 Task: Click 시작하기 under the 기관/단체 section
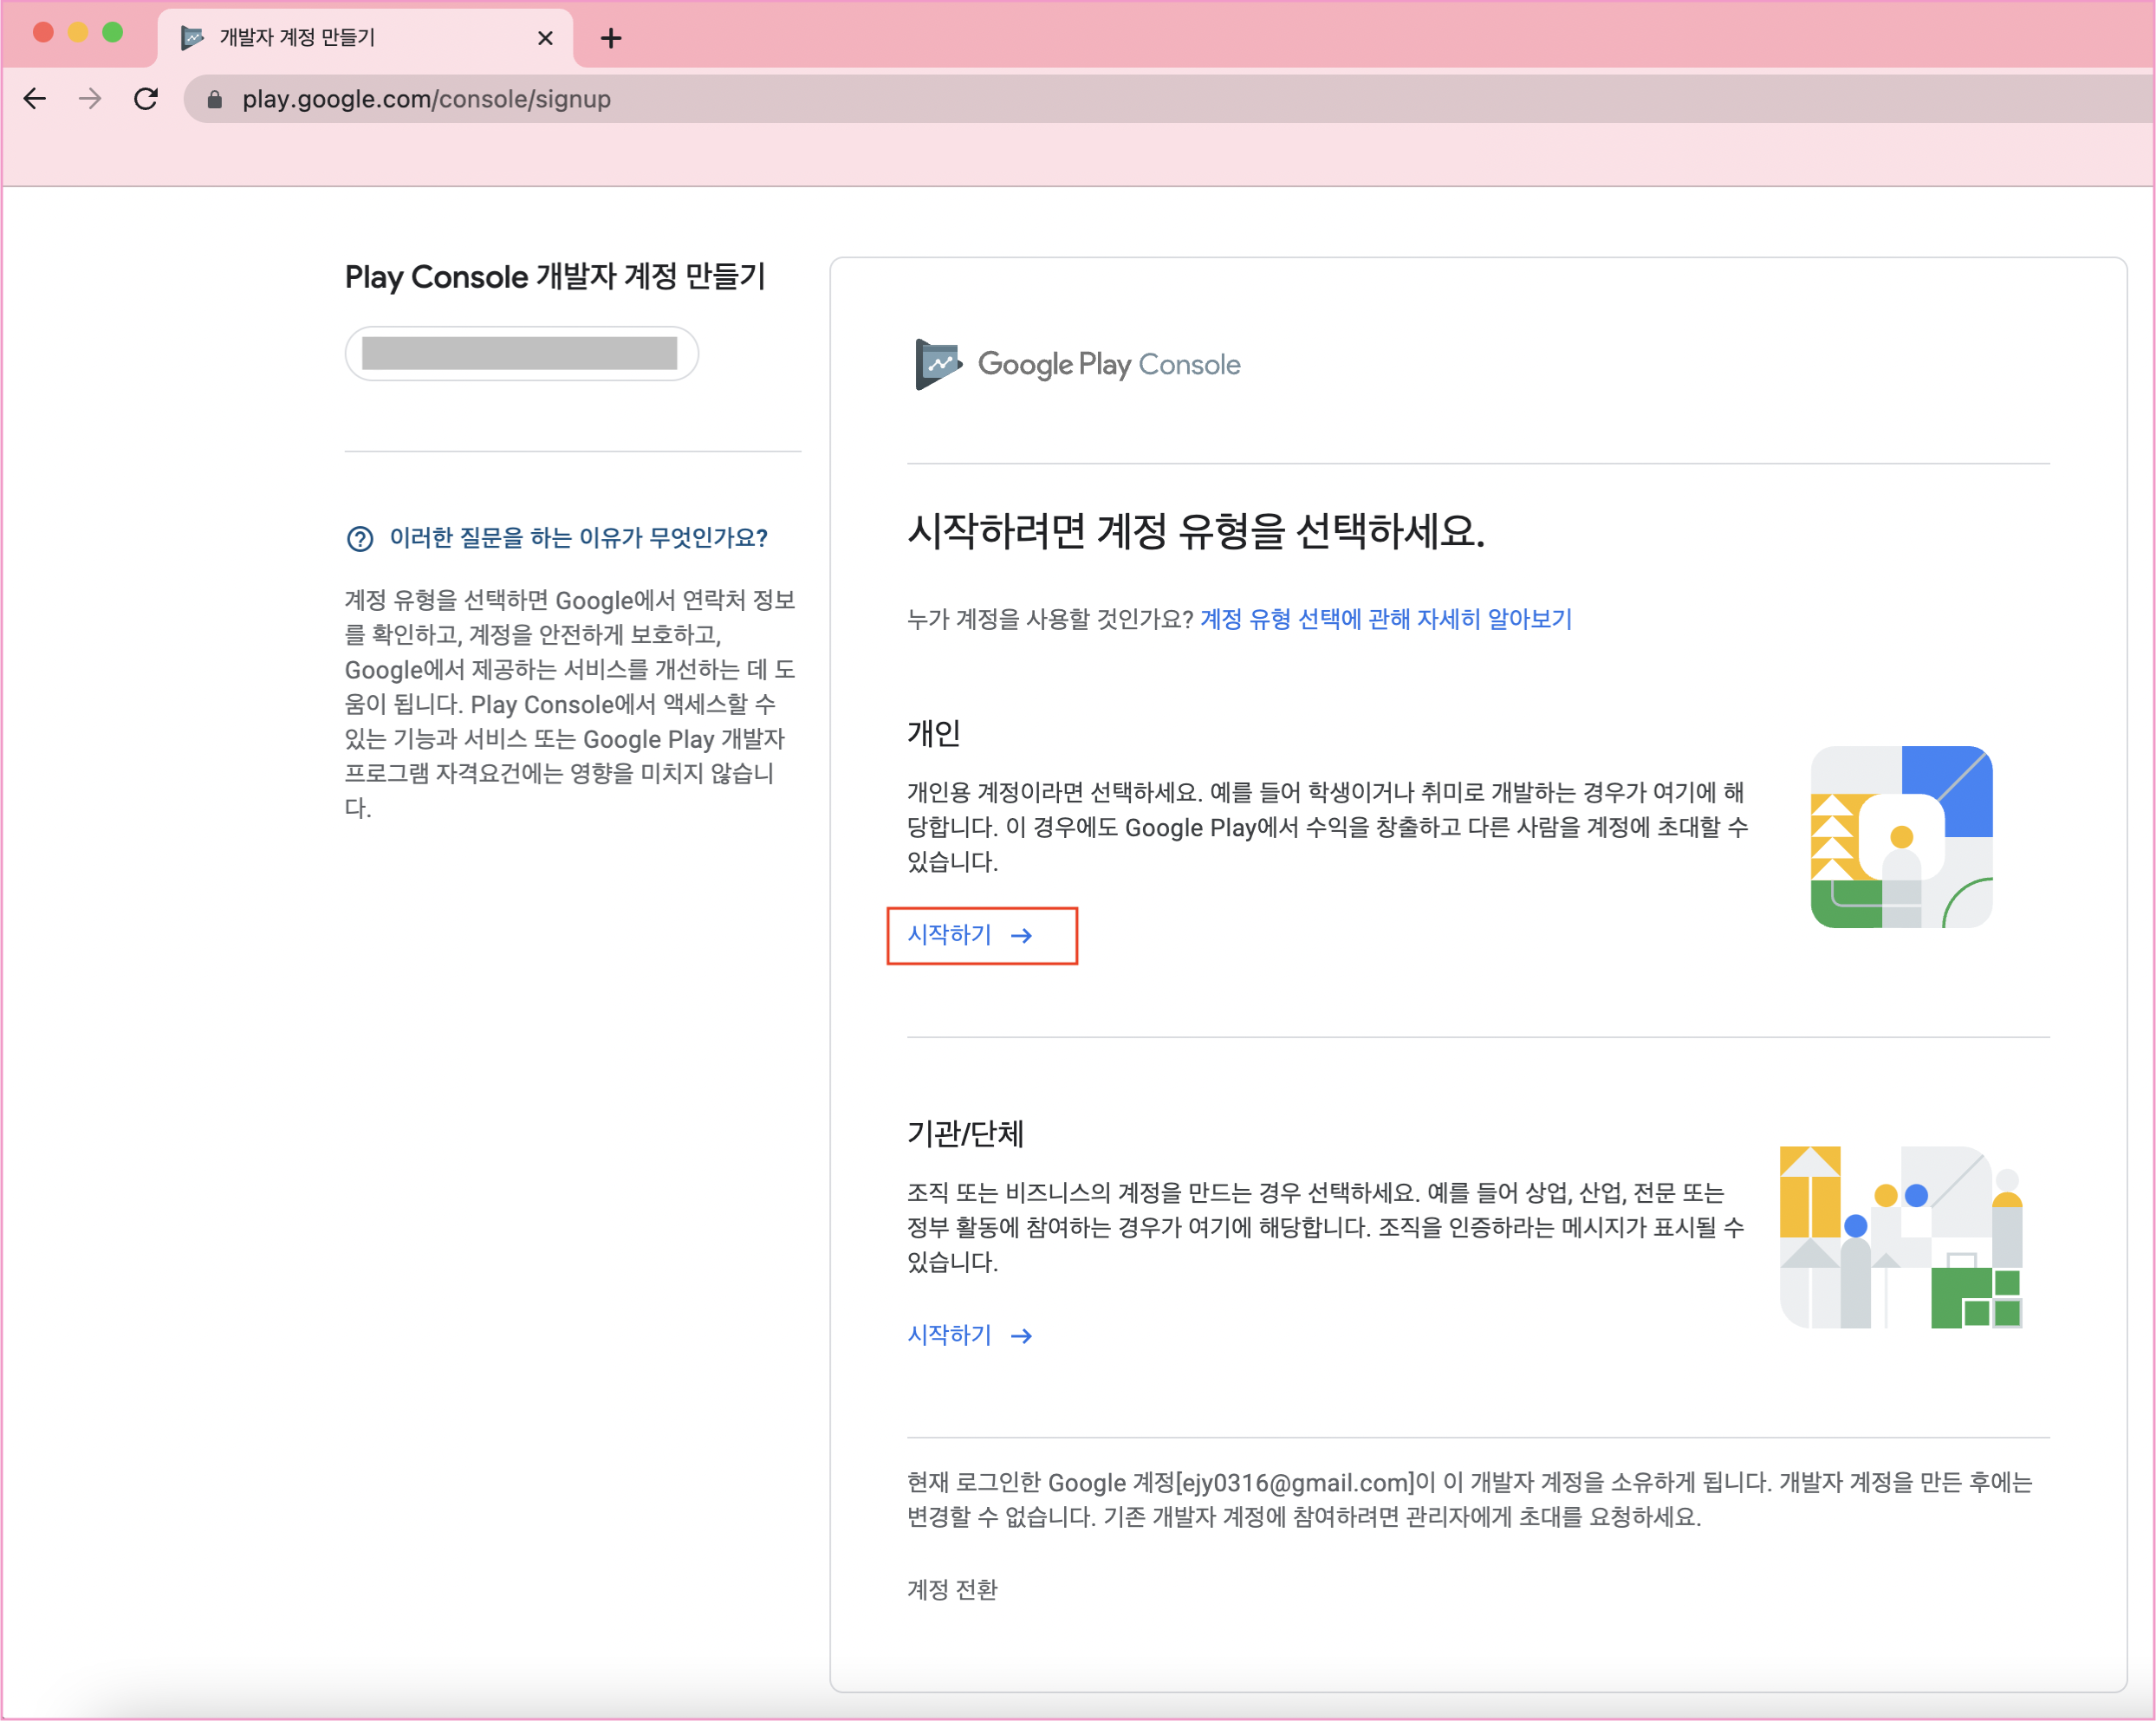tap(949, 1335)
